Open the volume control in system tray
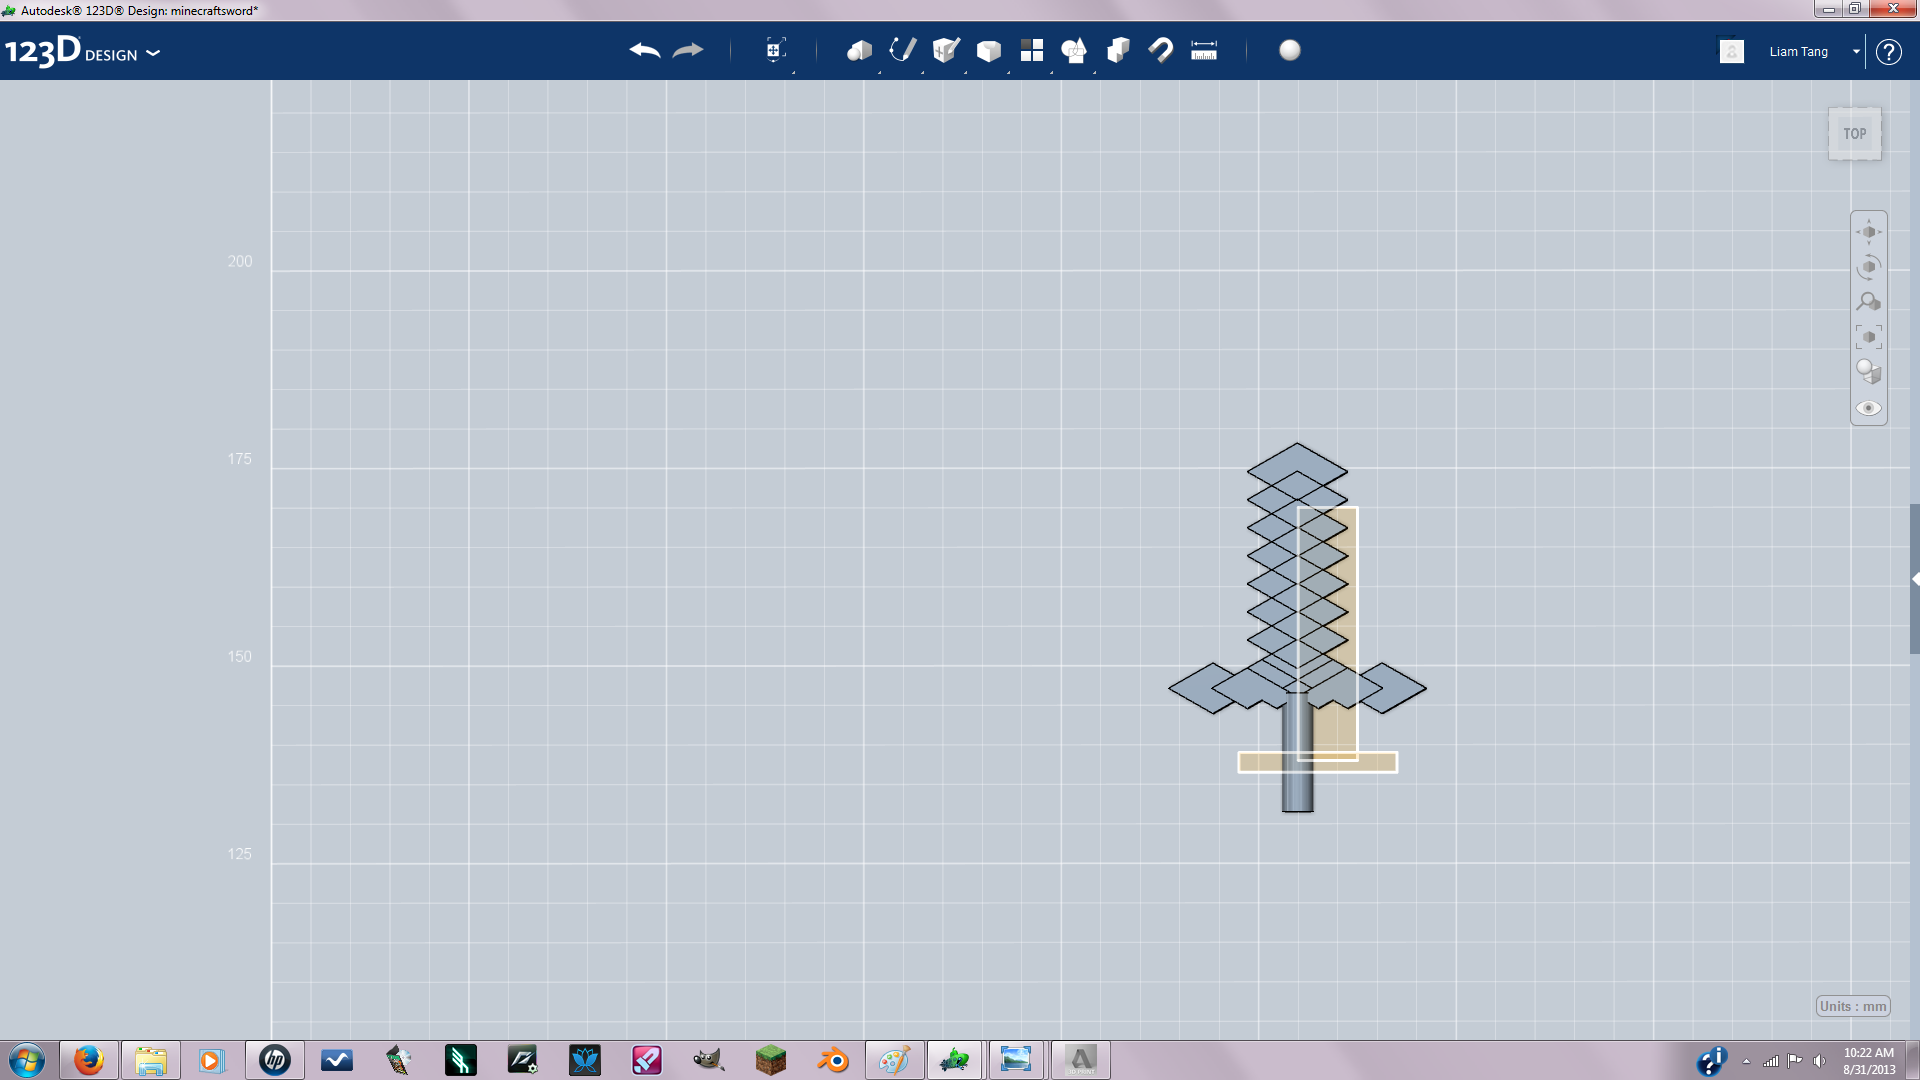 point(1819,1061)
